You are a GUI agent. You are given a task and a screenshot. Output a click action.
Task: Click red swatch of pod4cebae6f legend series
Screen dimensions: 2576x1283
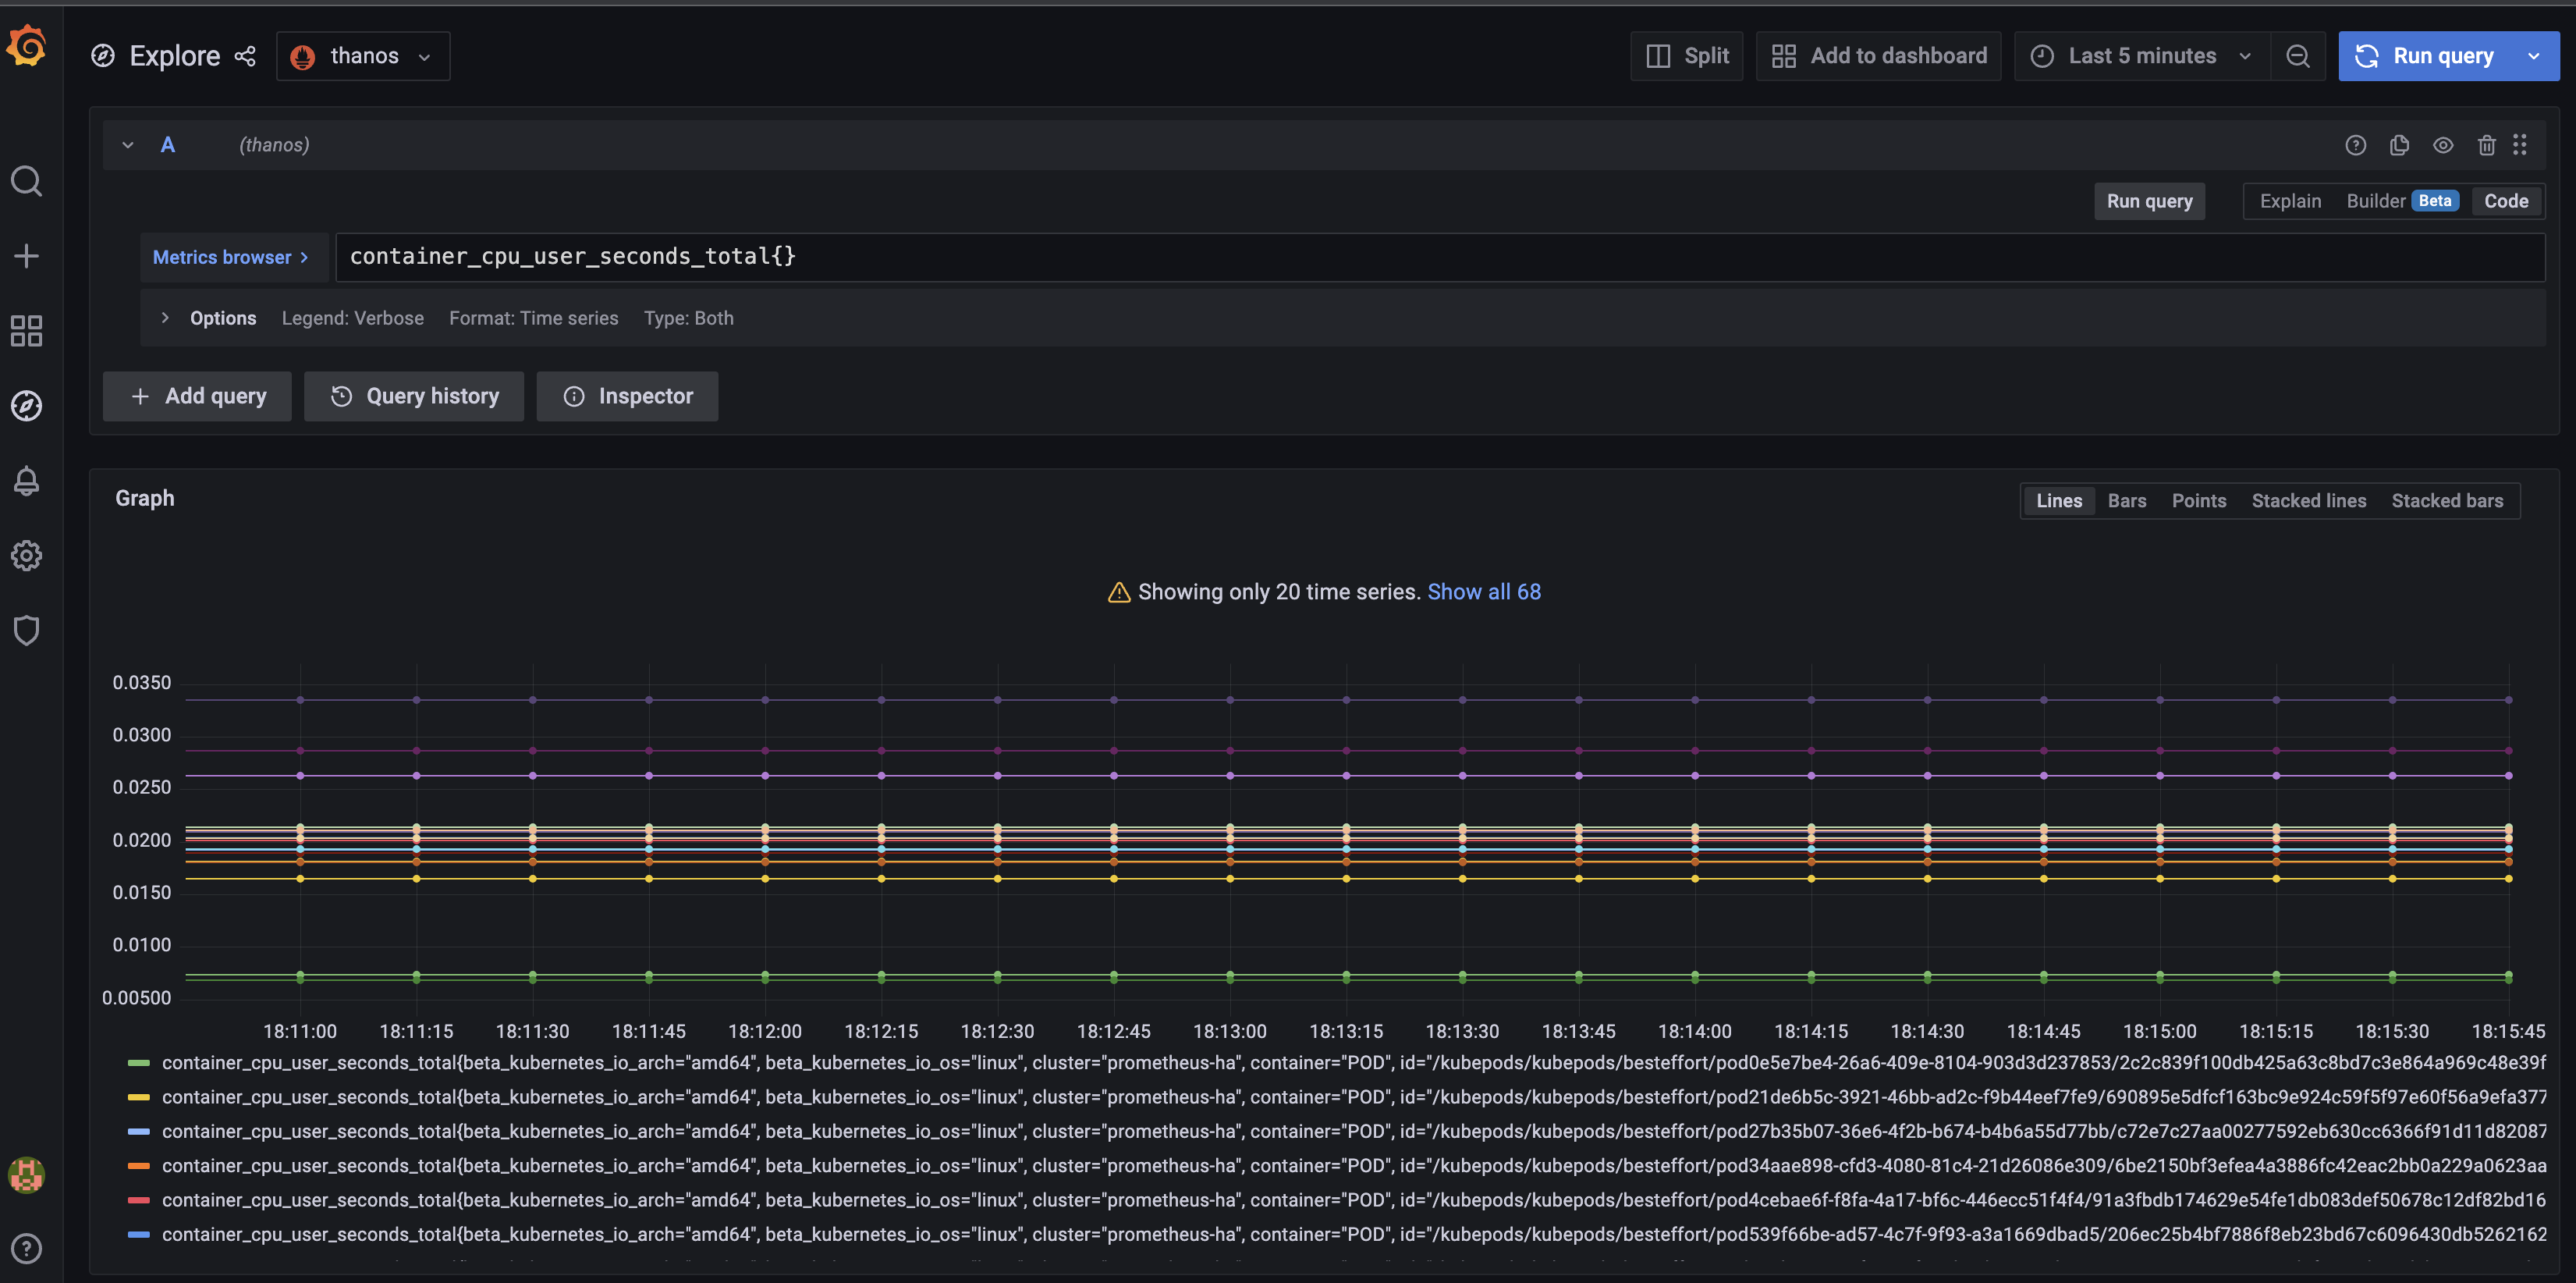pos(139,1200)
